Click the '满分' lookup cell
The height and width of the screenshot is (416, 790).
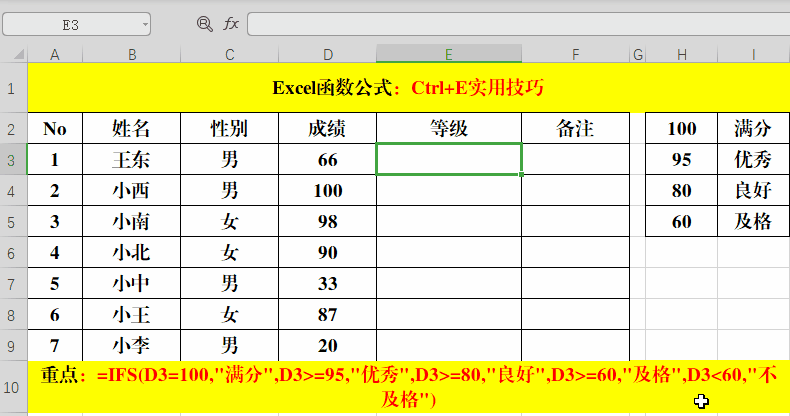tap(754, 128)
